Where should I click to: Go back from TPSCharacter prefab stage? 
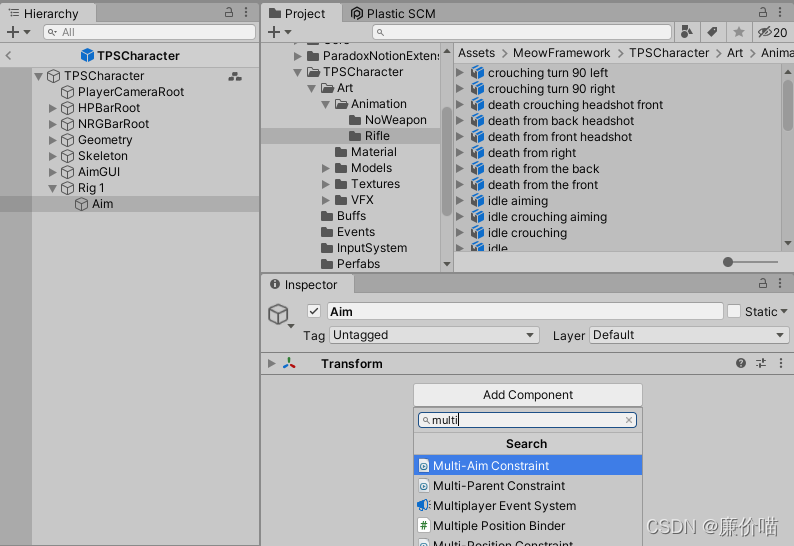[9, 56]
